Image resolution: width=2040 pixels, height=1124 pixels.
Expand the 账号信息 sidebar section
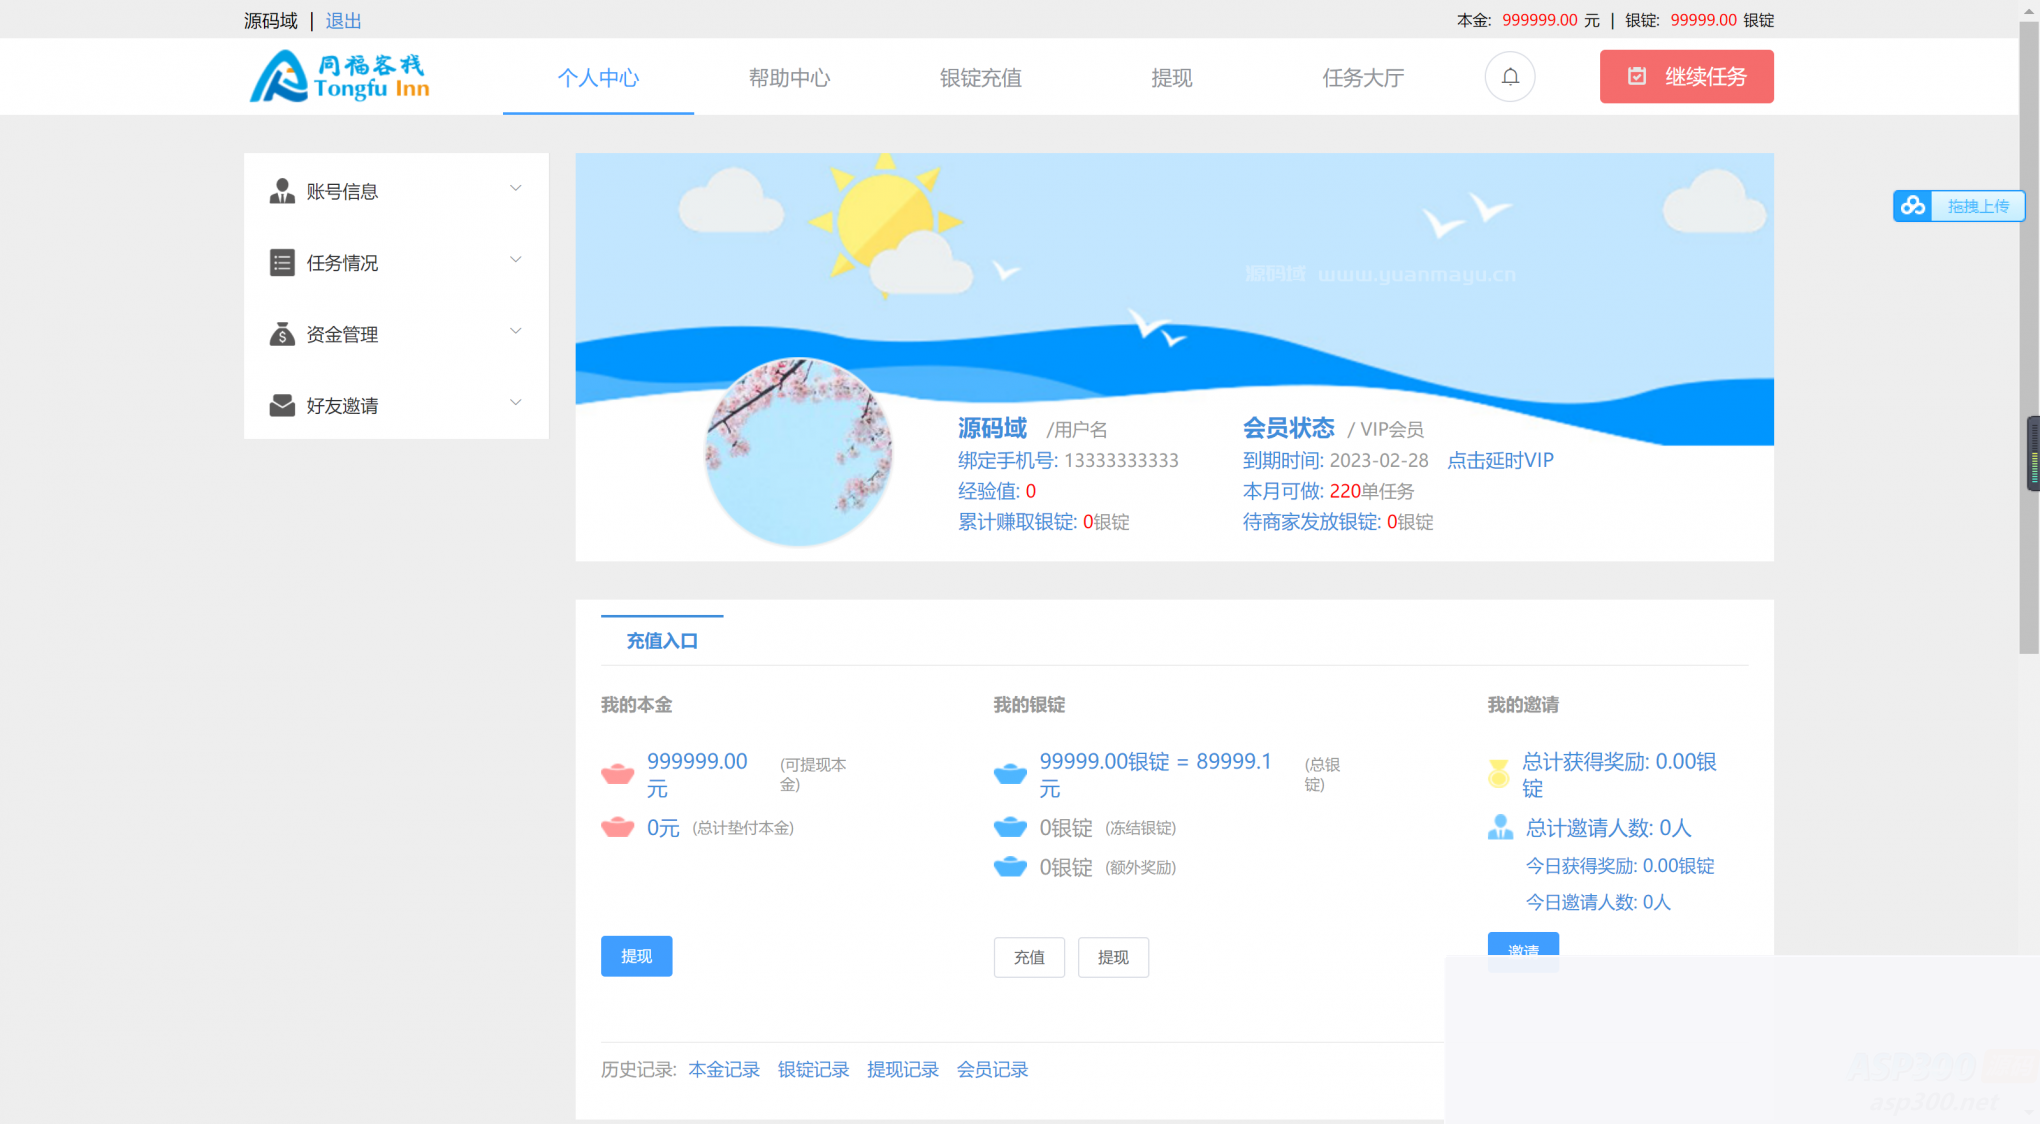[516, 188]
